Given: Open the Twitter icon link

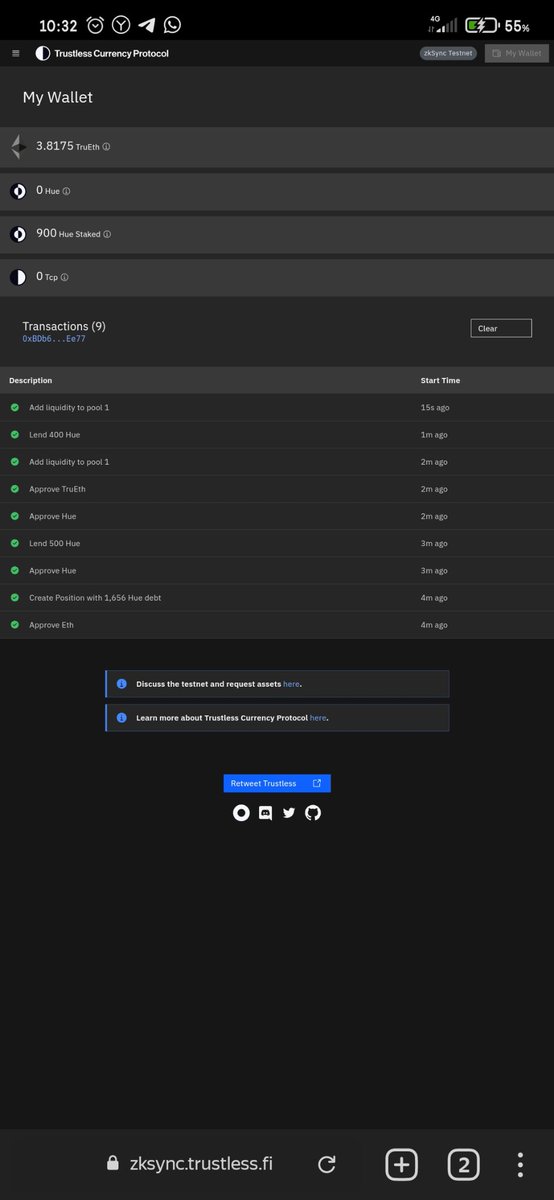Looking at the screenshot, I should pos(289,813).
